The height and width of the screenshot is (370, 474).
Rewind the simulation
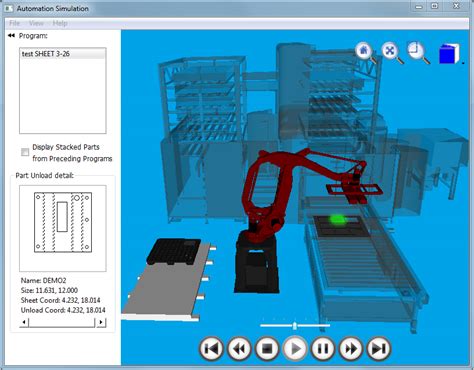[x=239, y=349]
